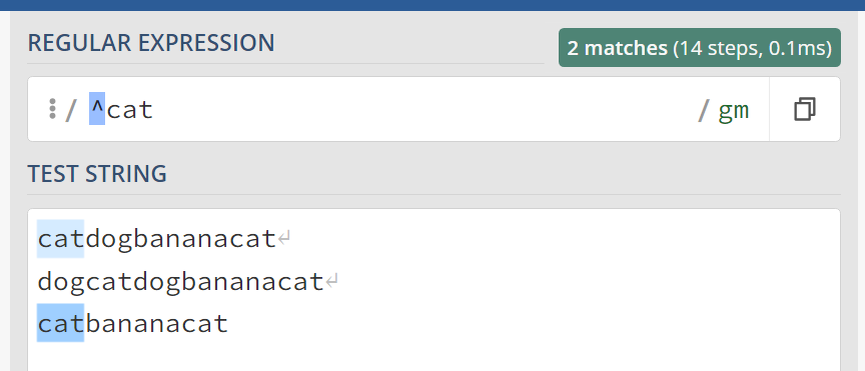Place cursor in 'bananacat' on the third line
This screenshot has height=371, width=865.
(157, 323)
